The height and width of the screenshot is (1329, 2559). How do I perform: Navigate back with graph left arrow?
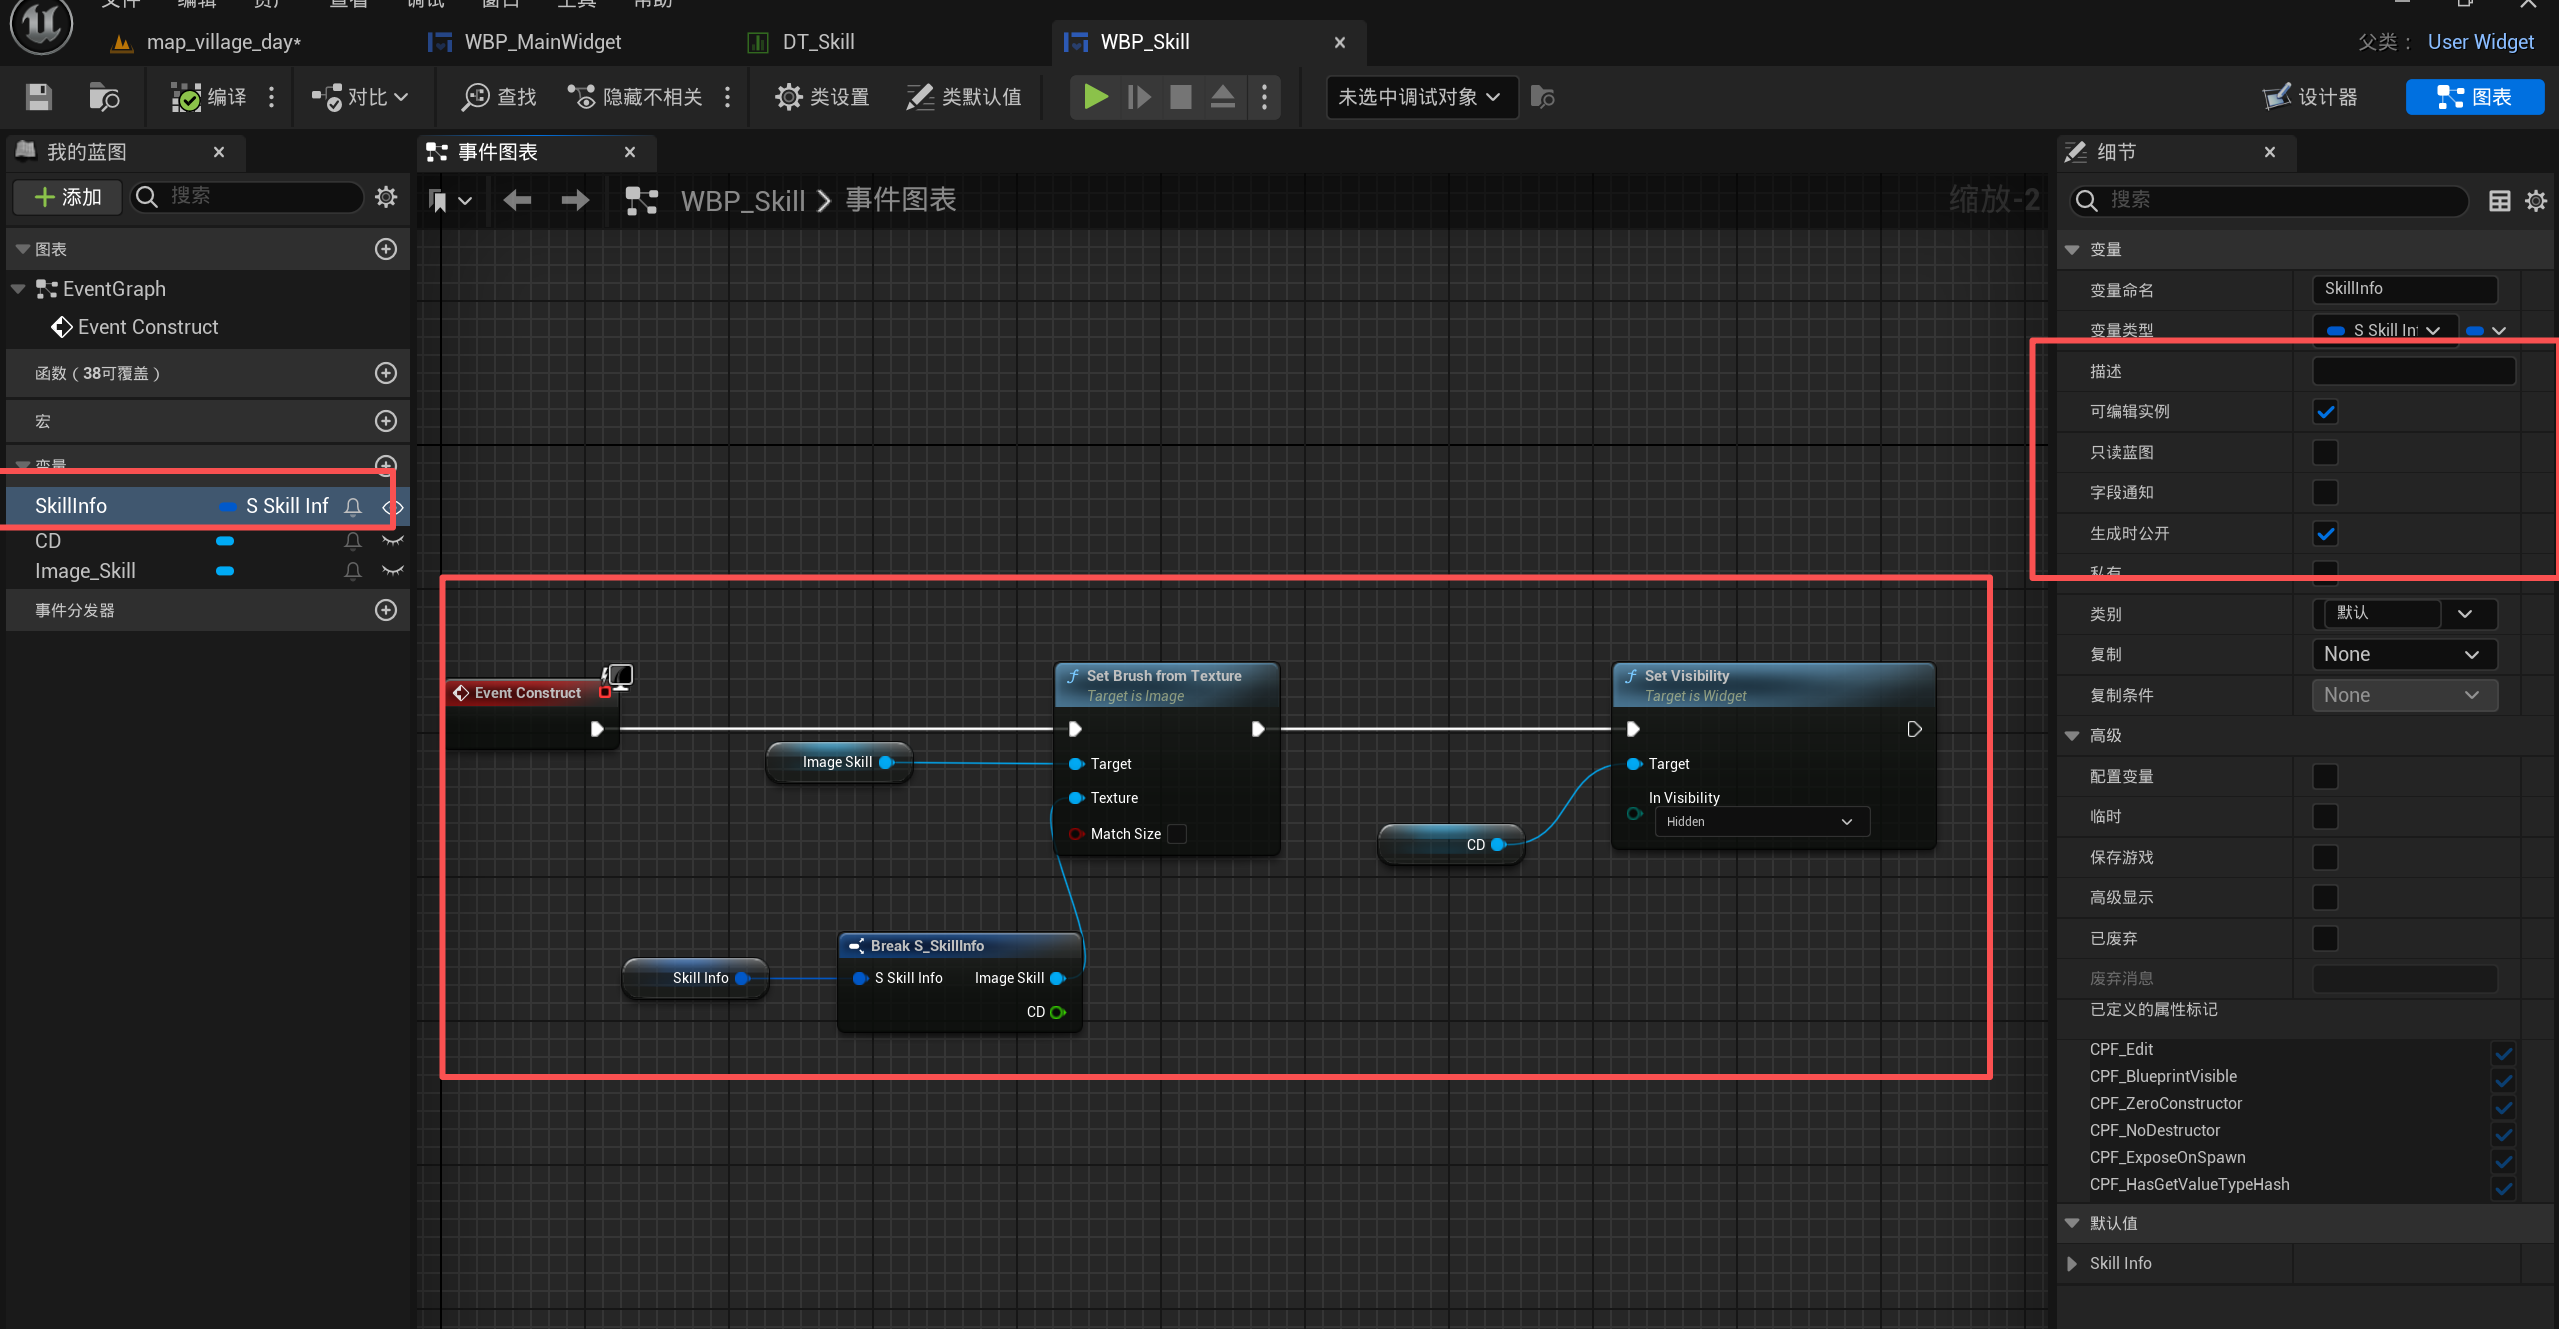coord(517,200)
